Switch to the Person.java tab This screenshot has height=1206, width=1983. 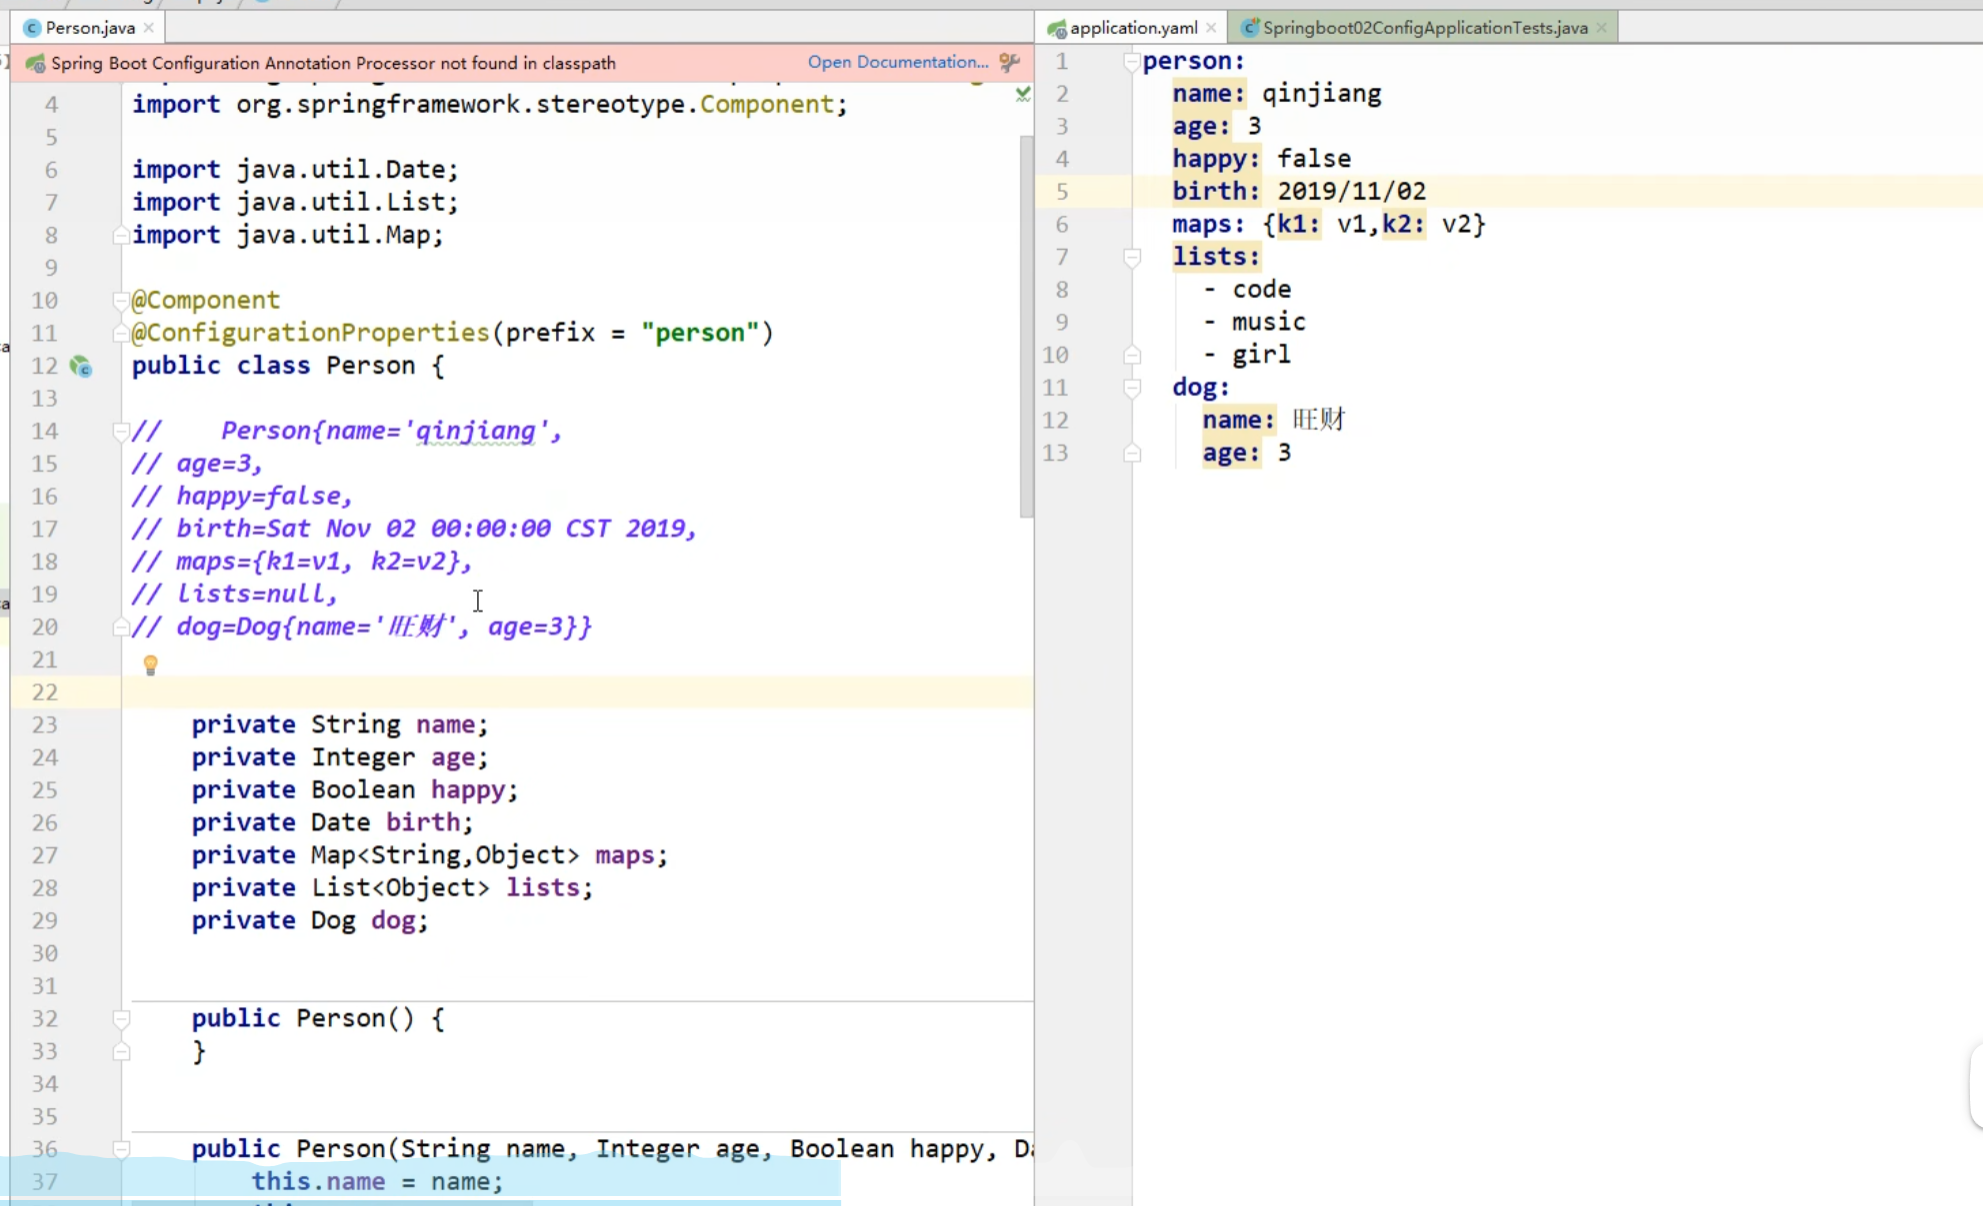tap(89, 28)
